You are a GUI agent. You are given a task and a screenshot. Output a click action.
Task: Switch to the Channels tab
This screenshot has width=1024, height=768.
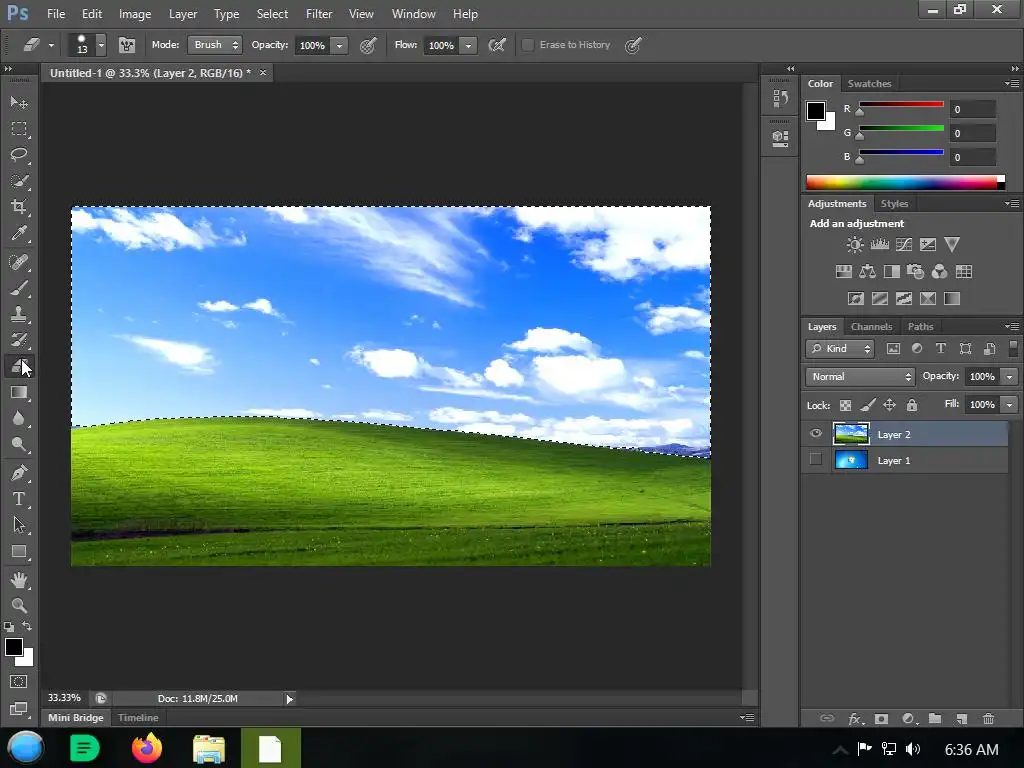871,327
